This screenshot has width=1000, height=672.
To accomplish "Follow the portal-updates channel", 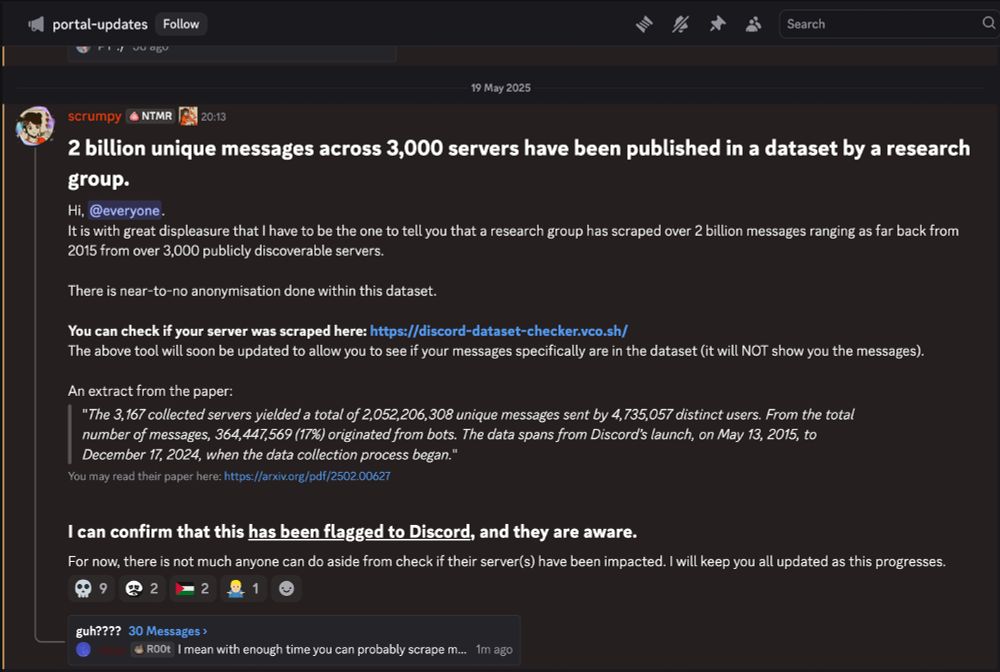I will pos(181,24).
